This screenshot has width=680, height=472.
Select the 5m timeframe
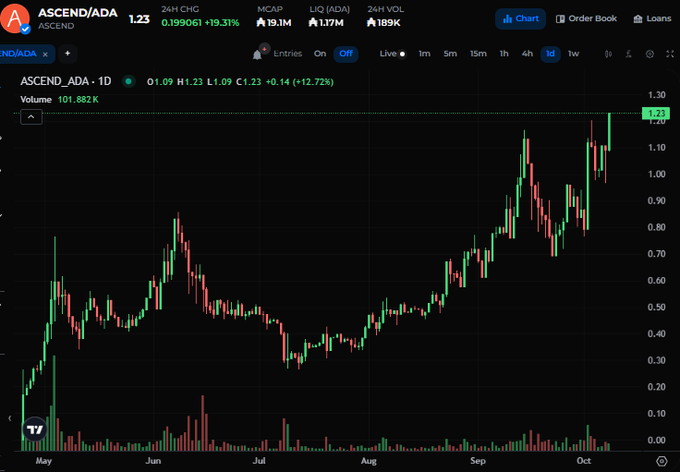(x=450, y=54)
